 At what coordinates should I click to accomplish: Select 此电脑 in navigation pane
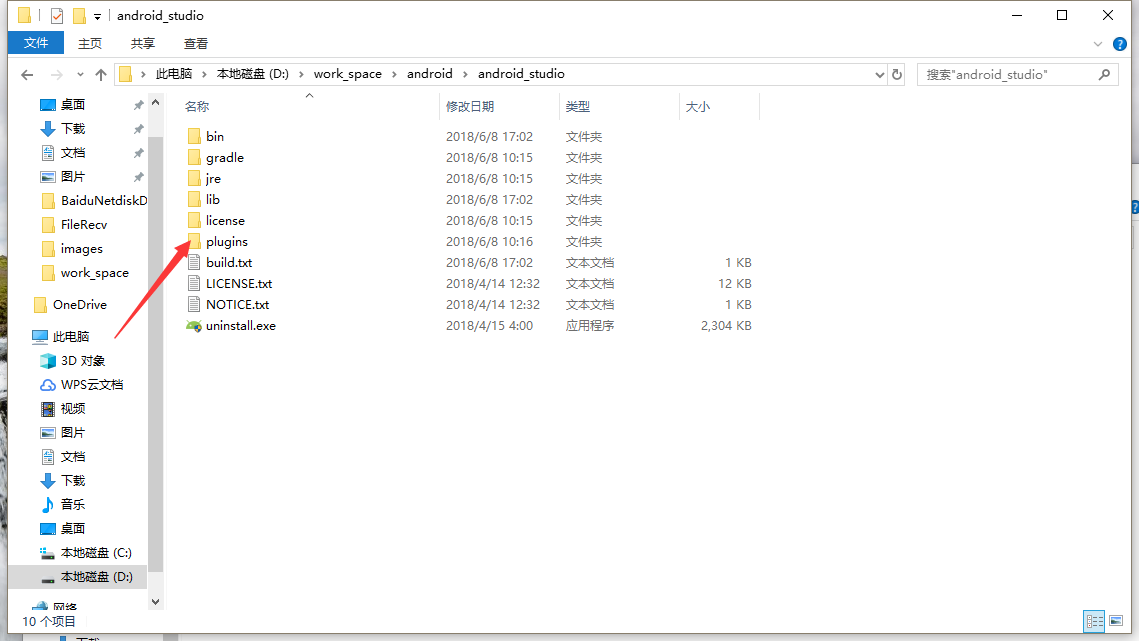click(x=70, y=336)
